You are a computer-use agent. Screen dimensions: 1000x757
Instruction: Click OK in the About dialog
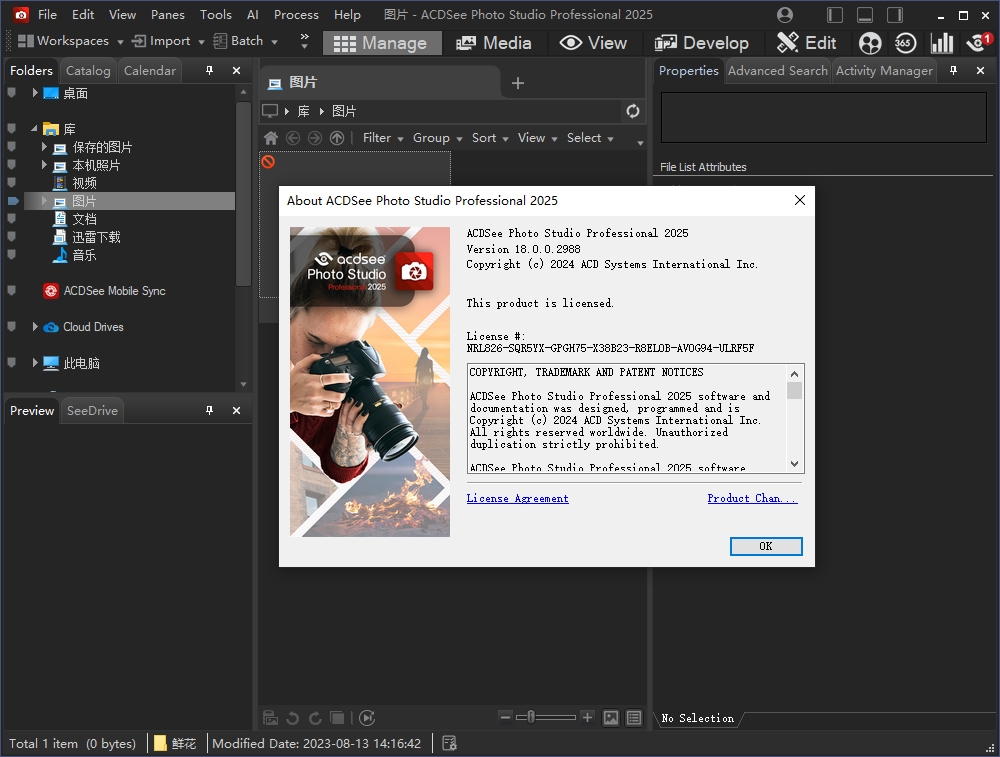tap(765, 546)
